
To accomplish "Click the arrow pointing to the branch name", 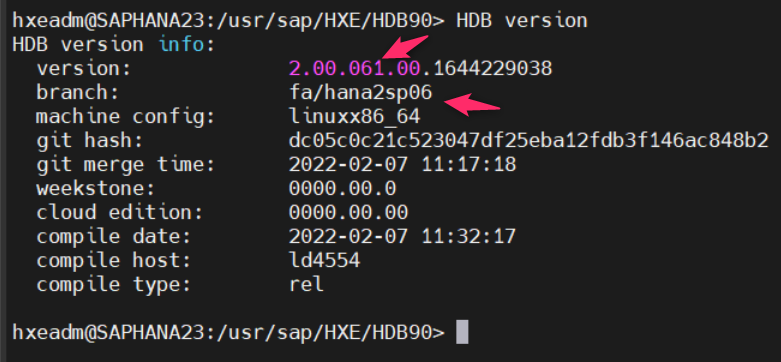I will click(472, 106).
